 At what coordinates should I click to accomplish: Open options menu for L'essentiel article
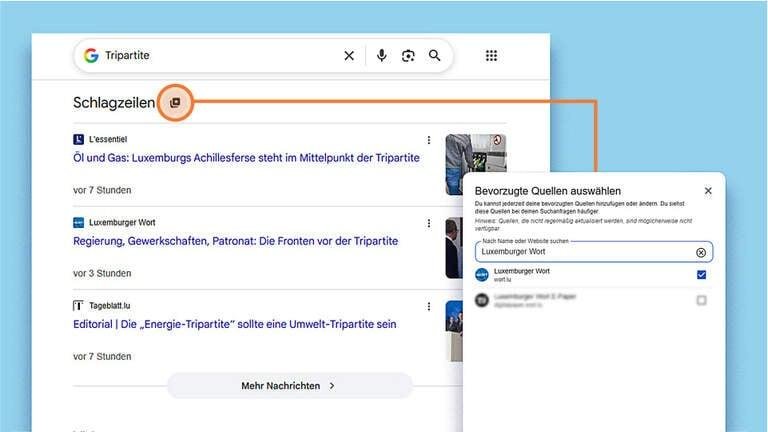(x=429, y=140)
